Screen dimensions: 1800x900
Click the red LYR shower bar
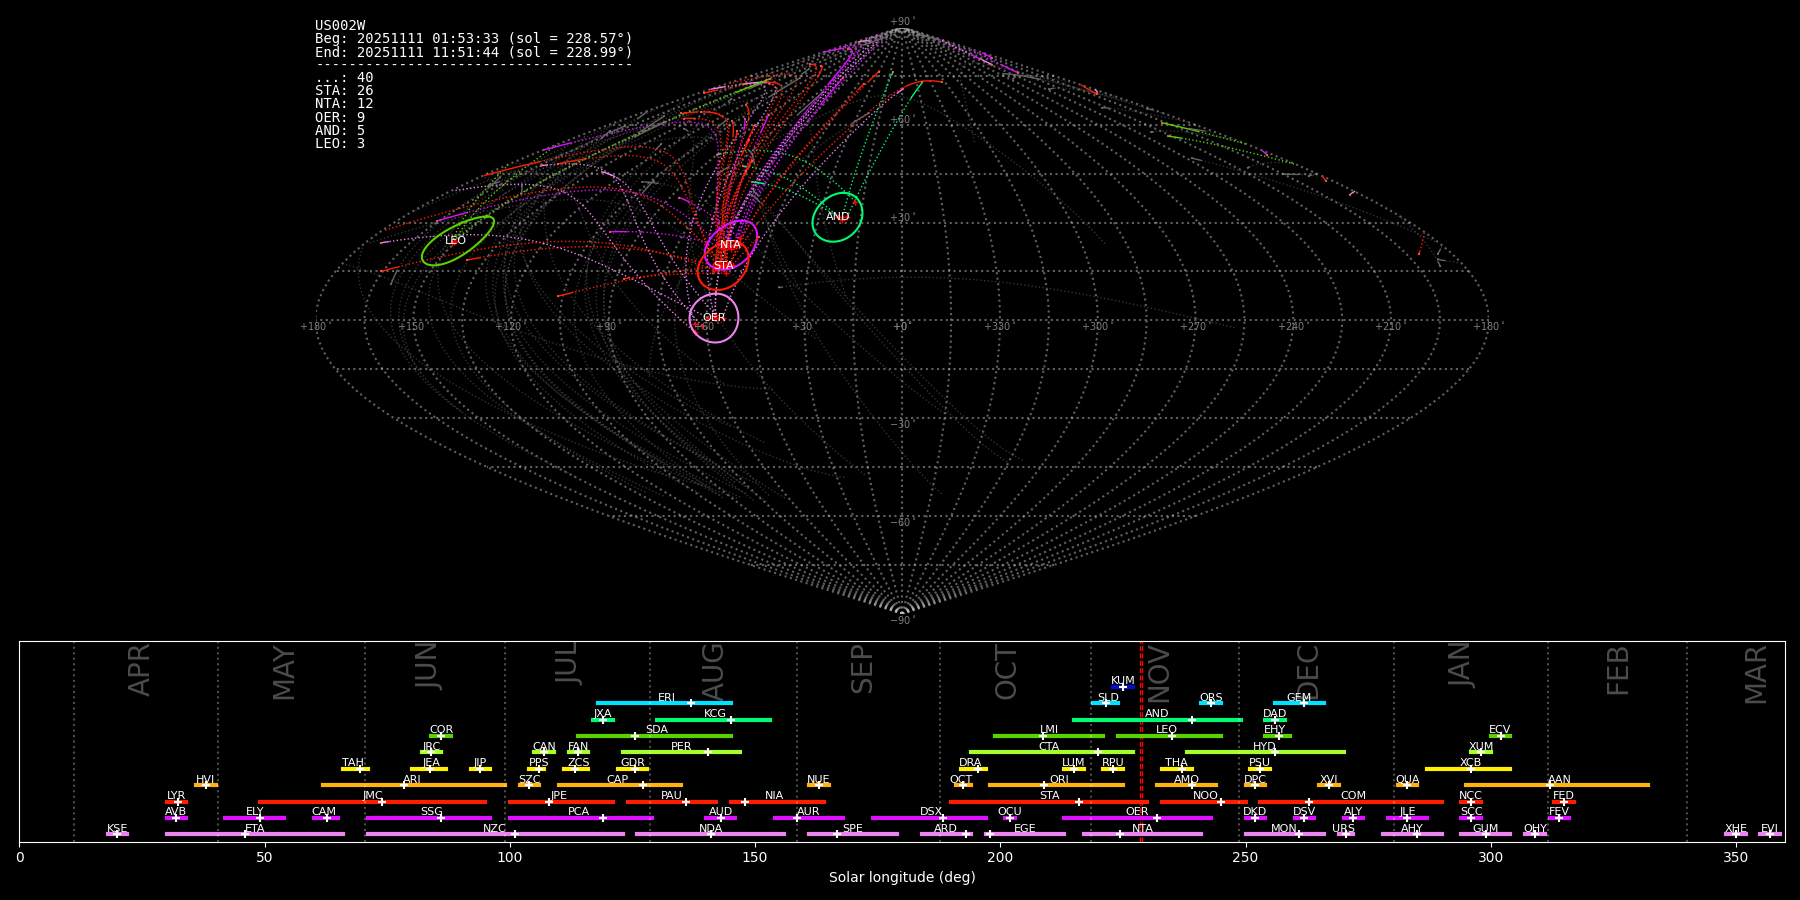point(176,801)
